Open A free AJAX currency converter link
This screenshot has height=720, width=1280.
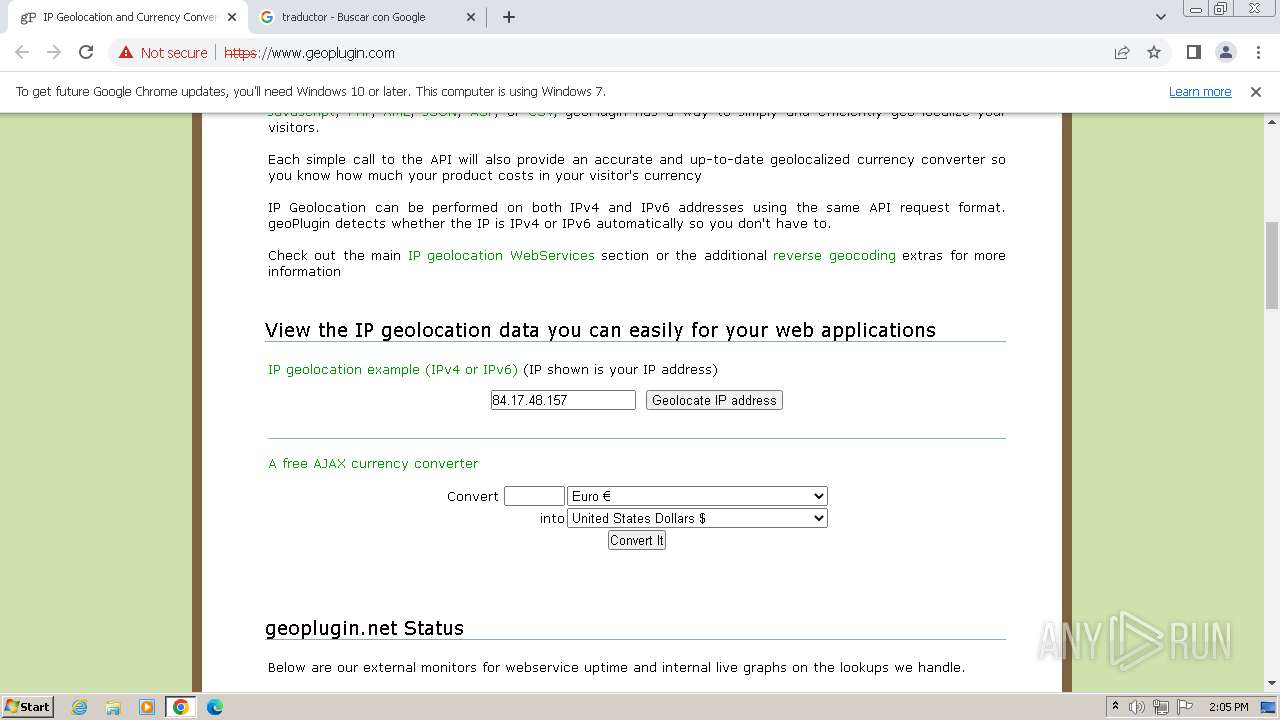point(373,464)
